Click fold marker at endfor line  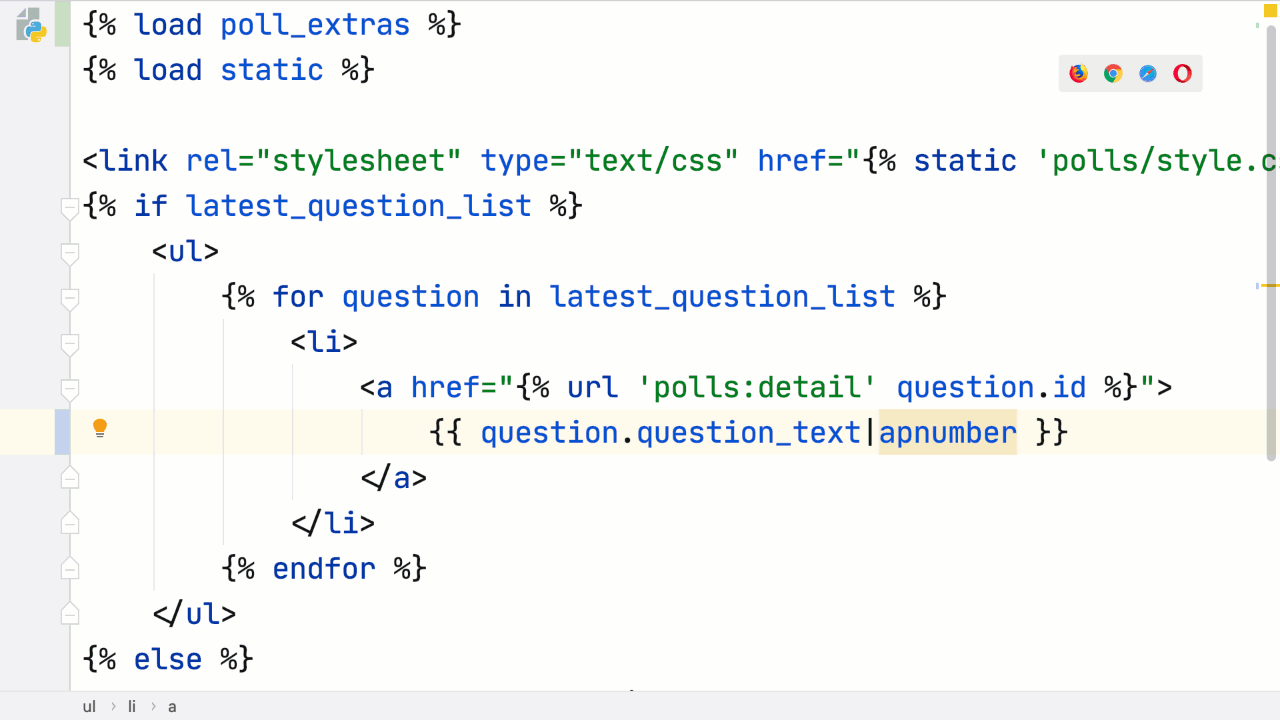coord(69,567)
